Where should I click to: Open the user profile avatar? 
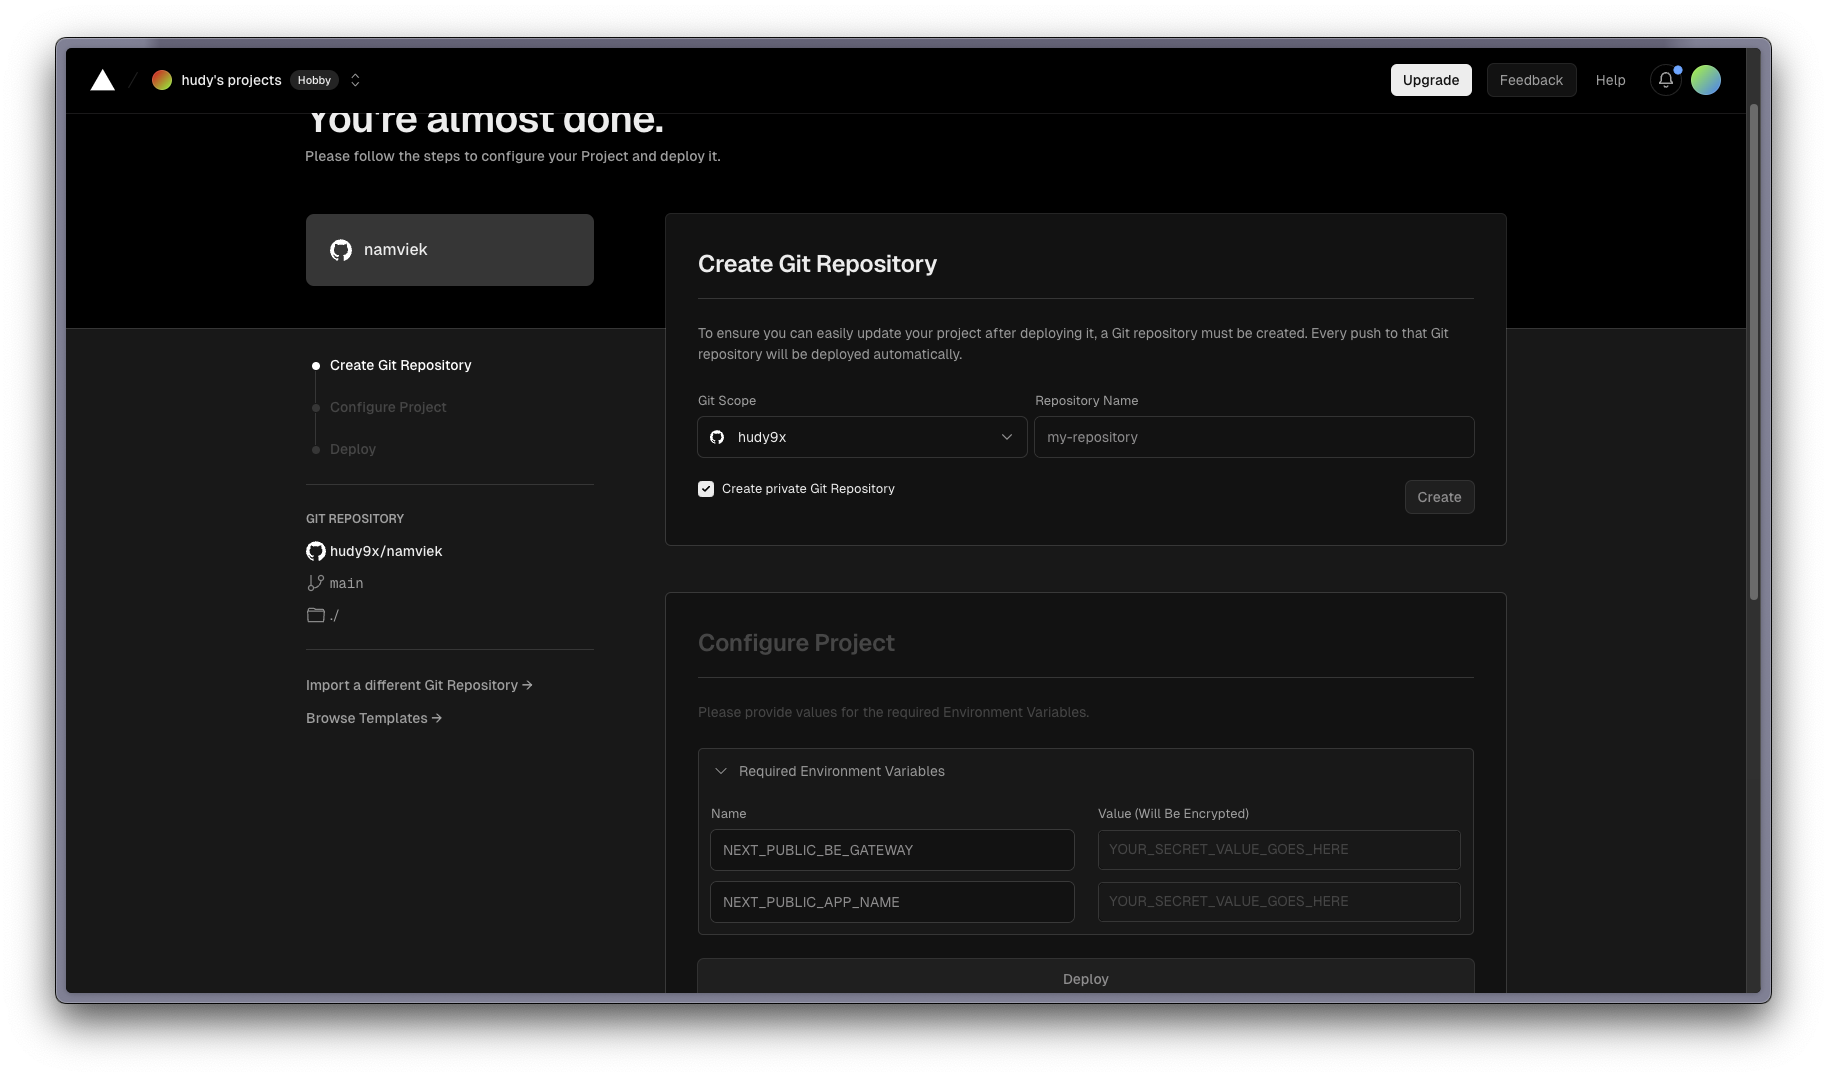1706,80
